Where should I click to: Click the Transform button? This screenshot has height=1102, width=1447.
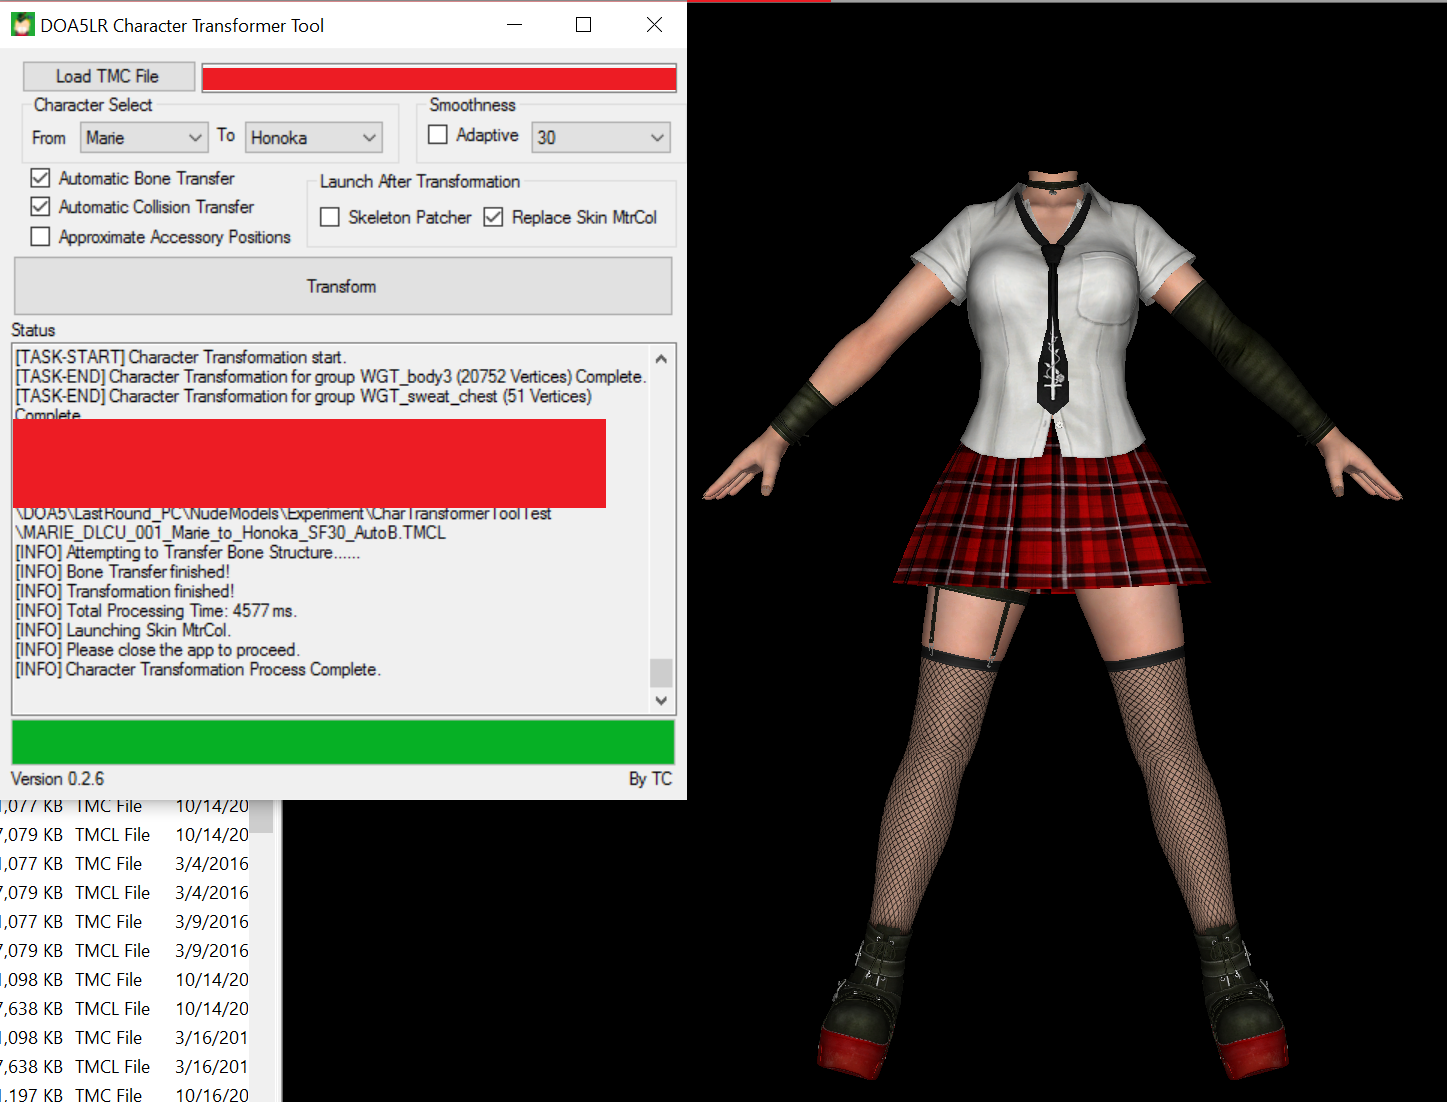(x=342, y=287)
